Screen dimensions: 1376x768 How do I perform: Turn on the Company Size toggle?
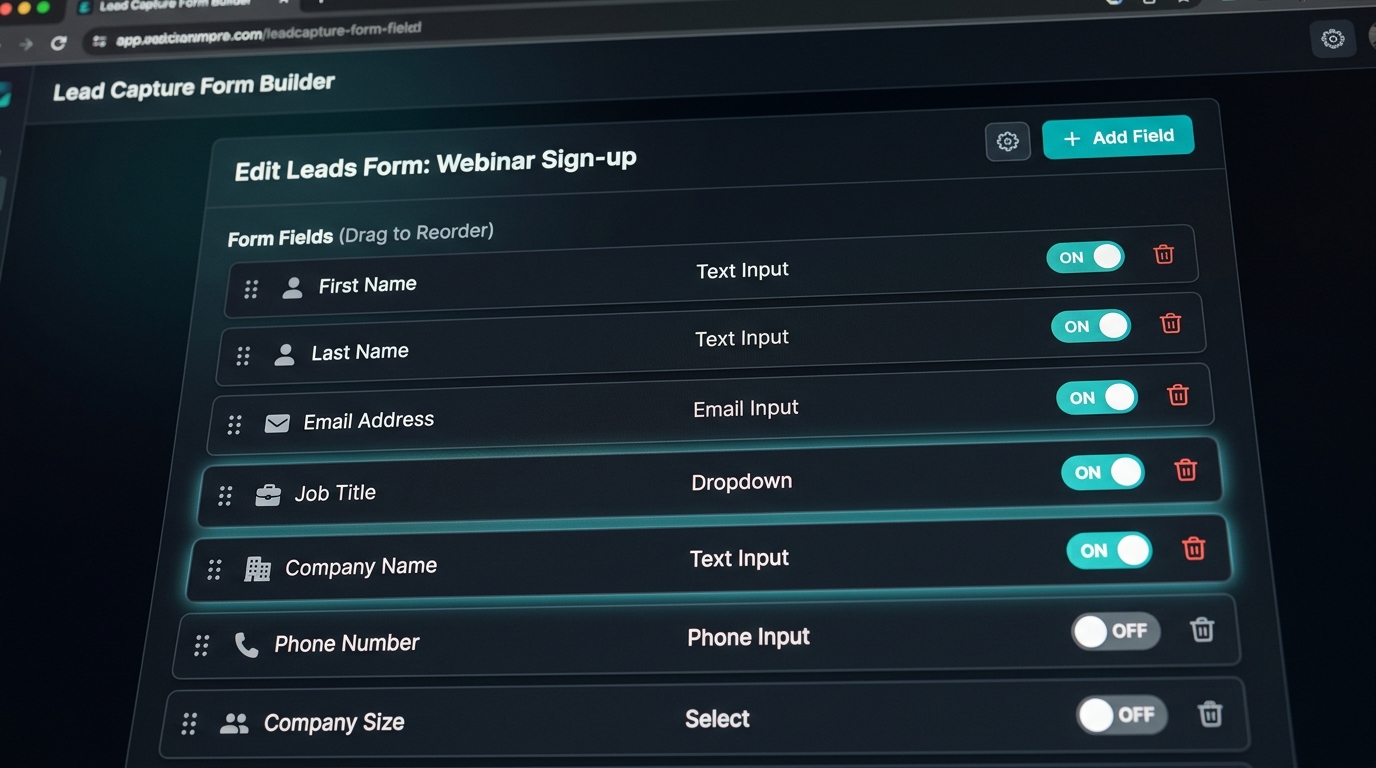[x=1122, y=715]
